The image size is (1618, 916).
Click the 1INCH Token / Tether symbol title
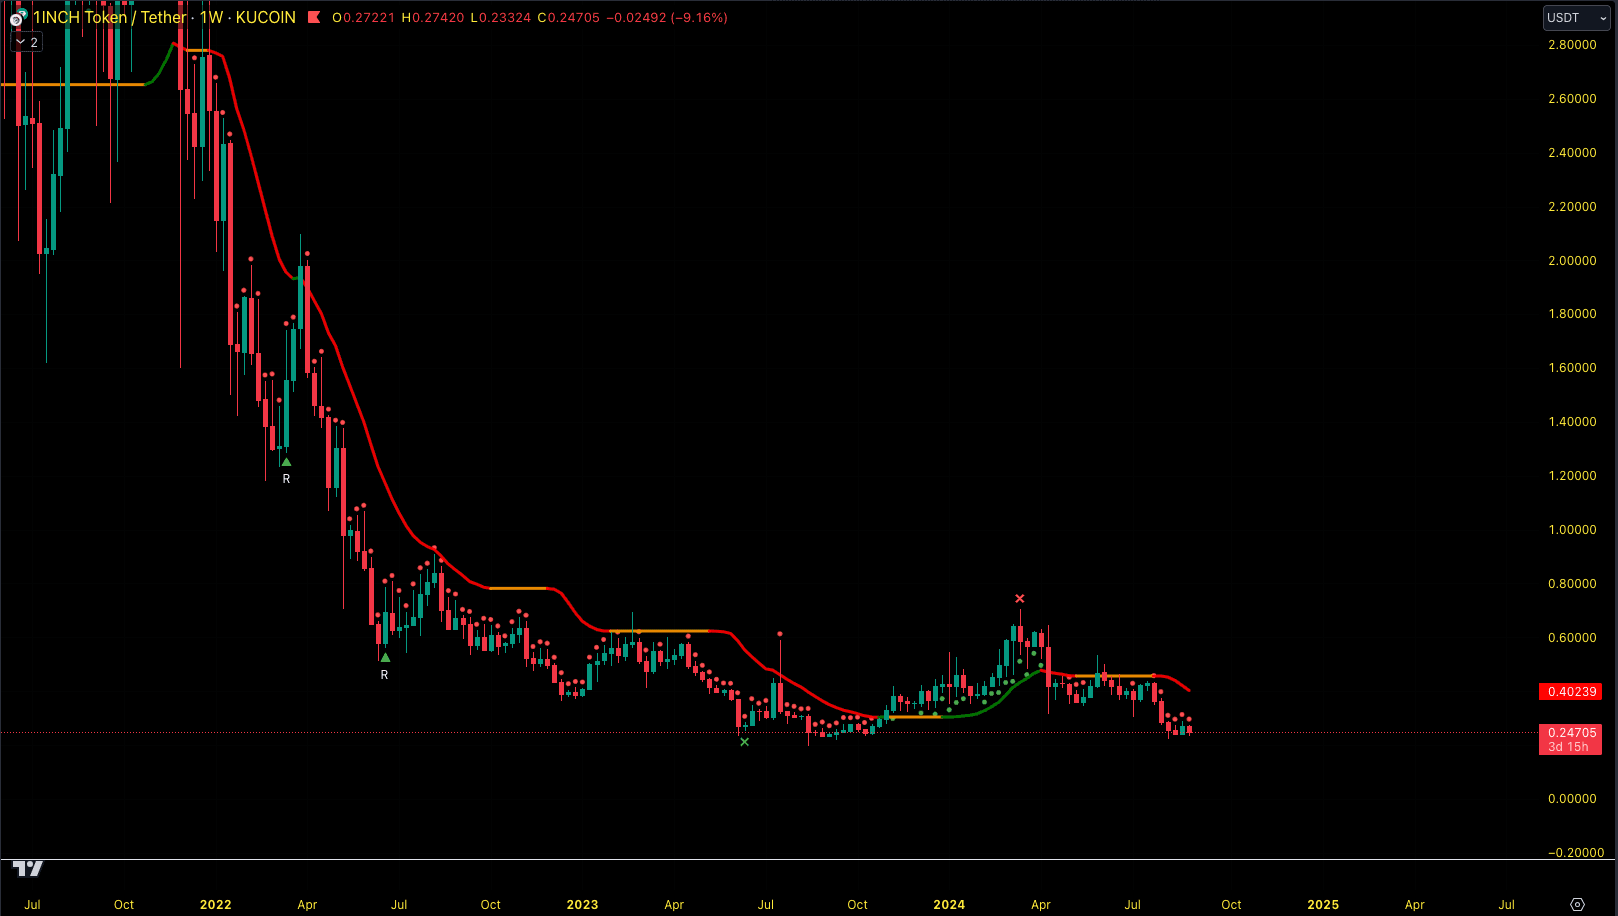[x=110, y=17]
